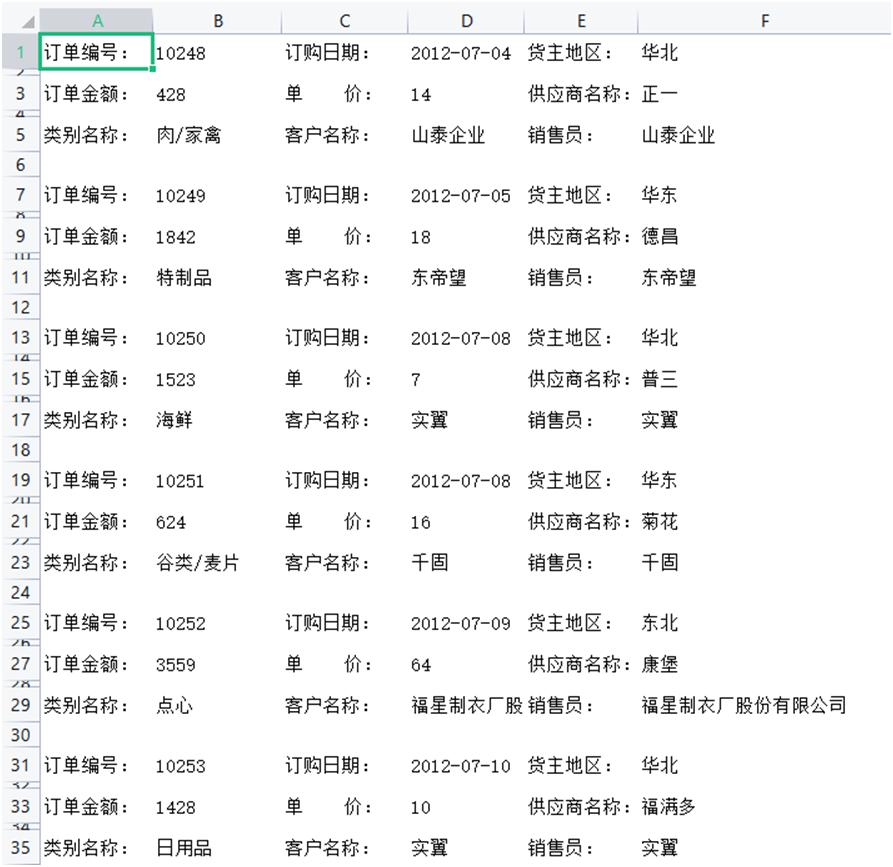Select cell A1 labeled 订单编号
The image size is (893, 867).
(x=96, y=52)
